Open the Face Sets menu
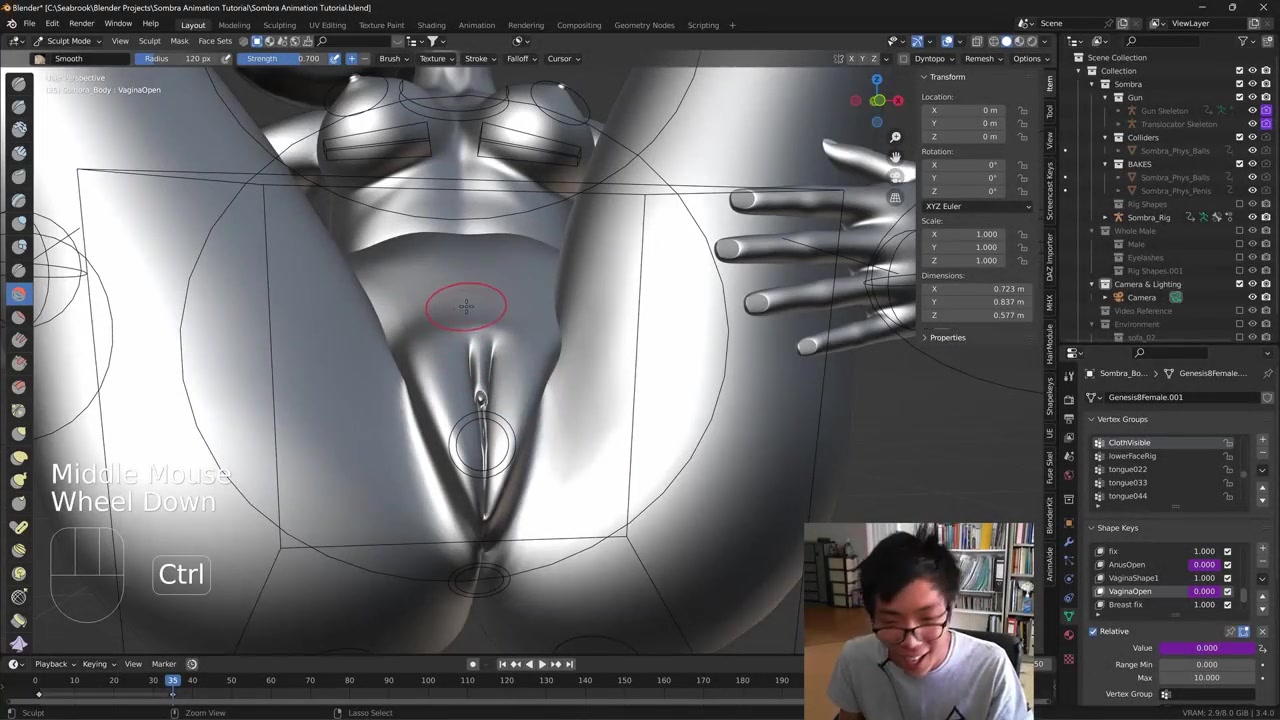The image size is (1280, 720). click(x=215, y=41)
